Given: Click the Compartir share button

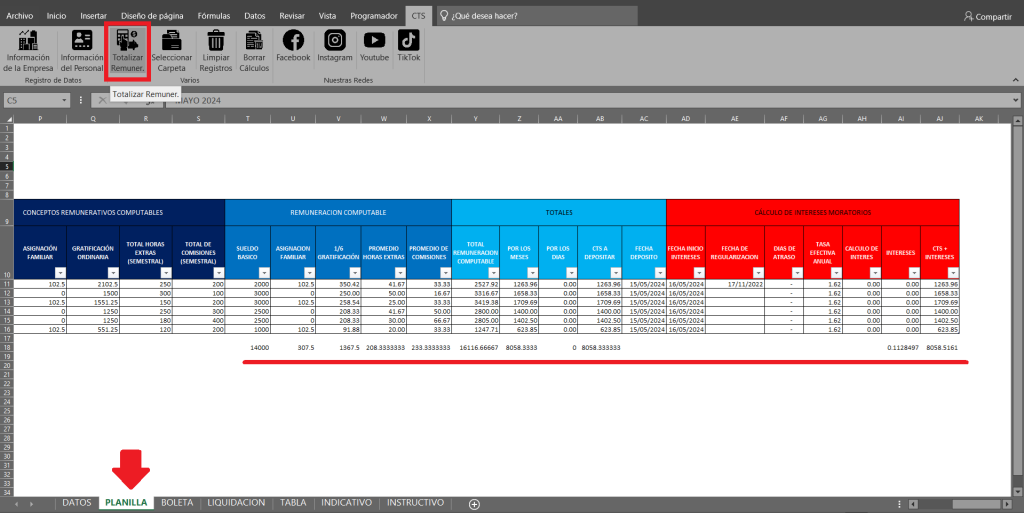Looking at the screenshot, I should point(988,16).
